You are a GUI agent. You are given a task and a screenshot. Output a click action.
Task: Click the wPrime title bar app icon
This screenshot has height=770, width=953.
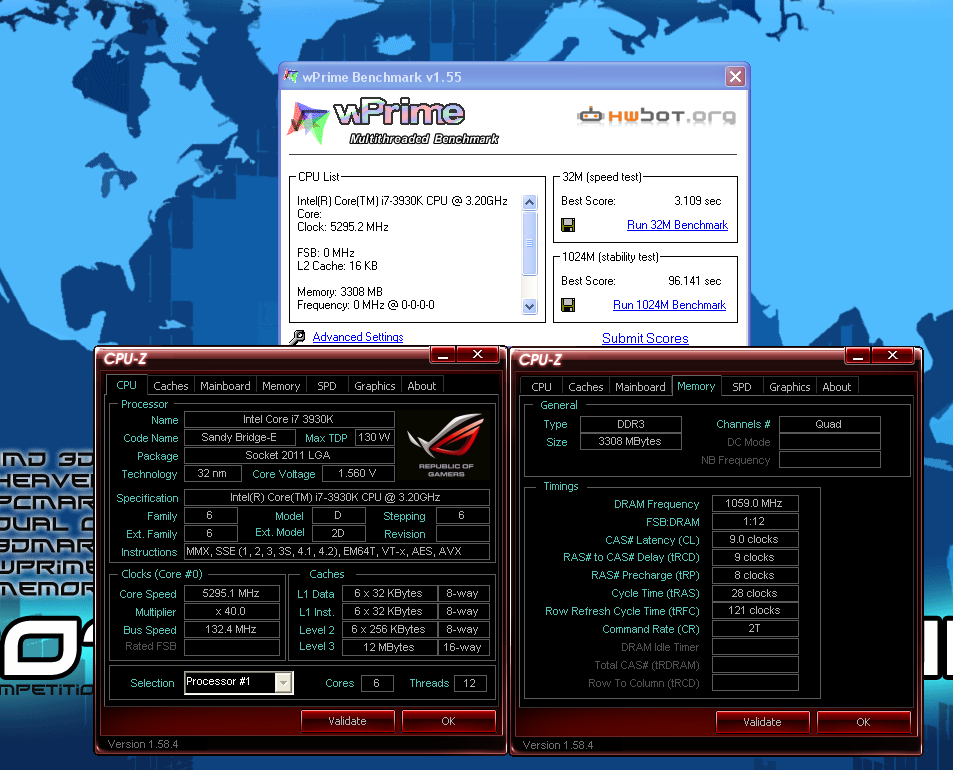point(291,77)
